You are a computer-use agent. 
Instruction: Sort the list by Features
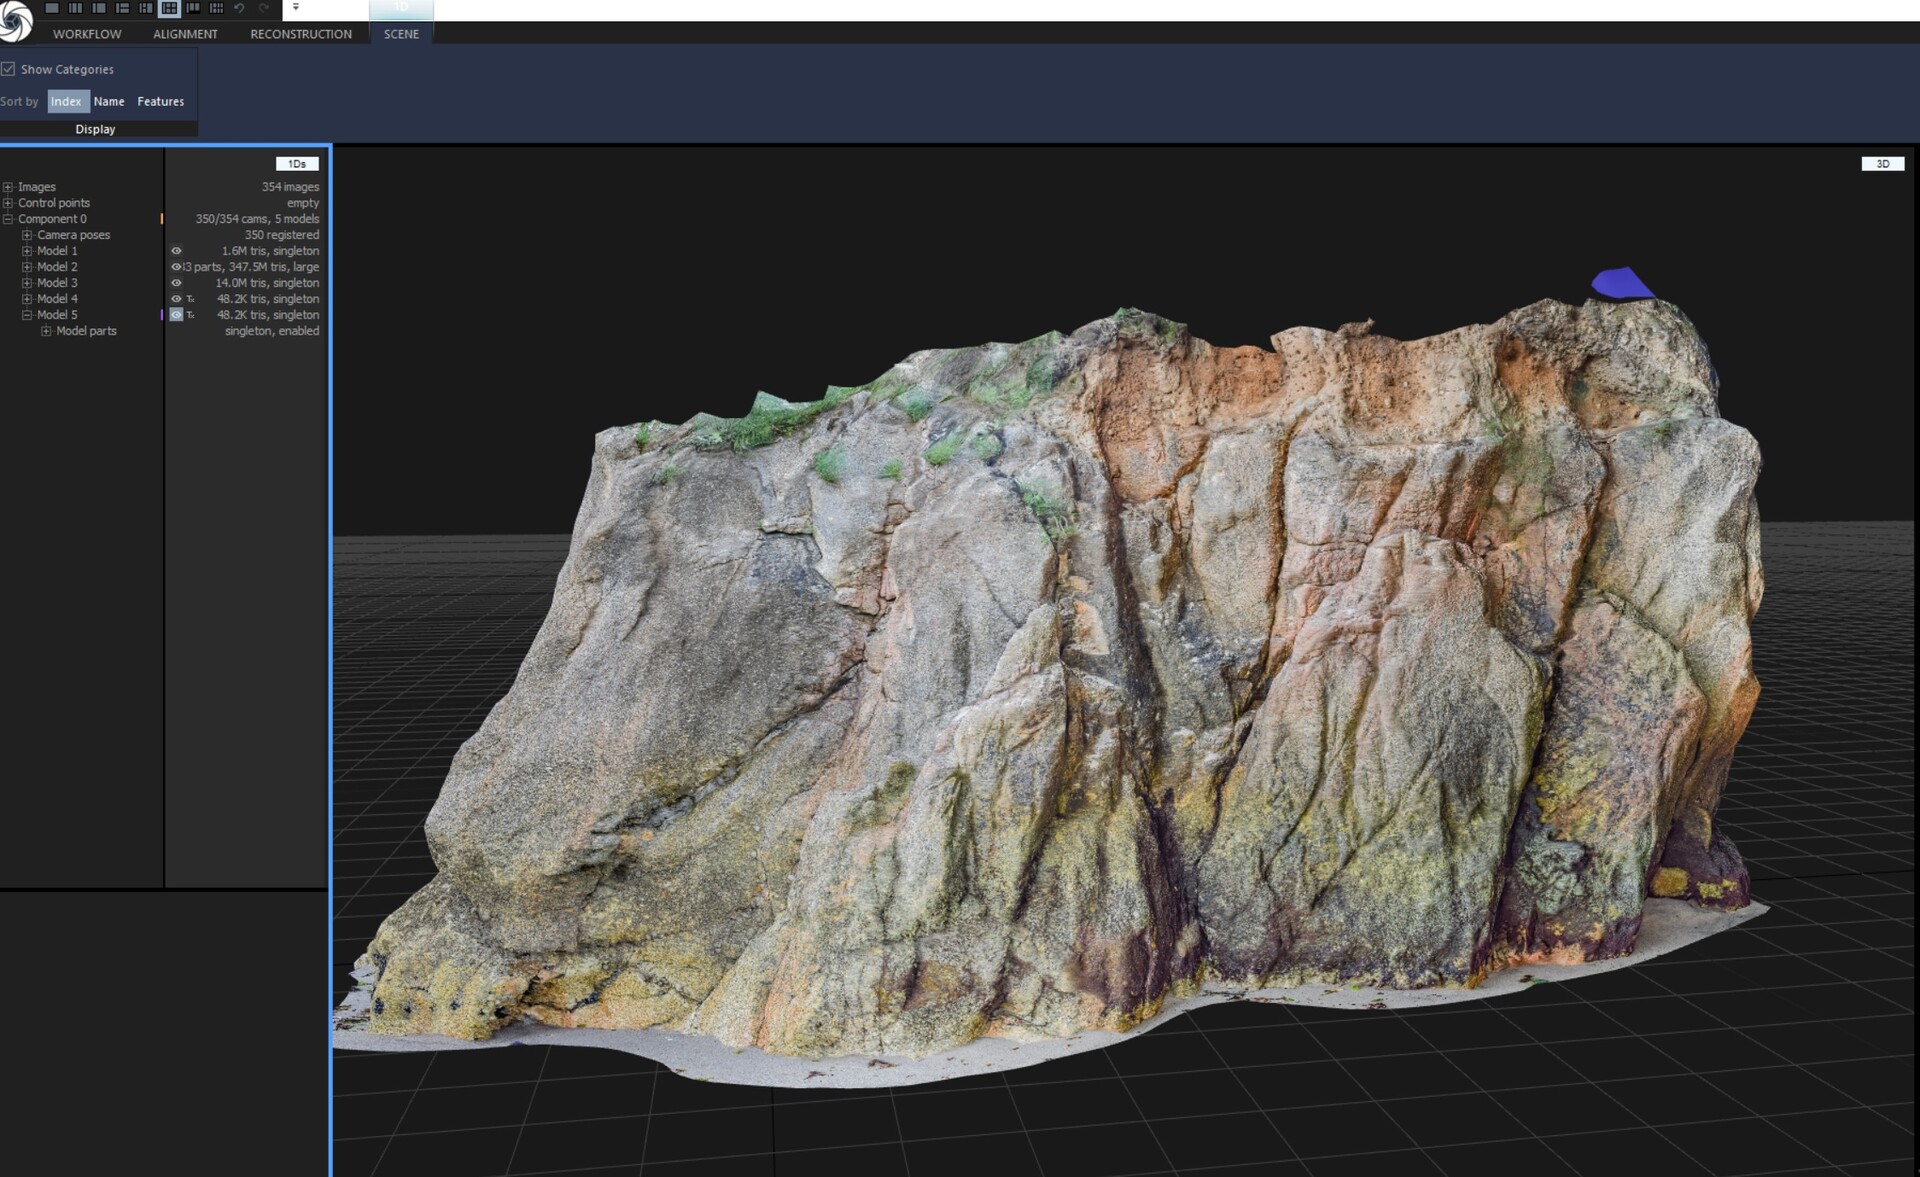(161, 101)
